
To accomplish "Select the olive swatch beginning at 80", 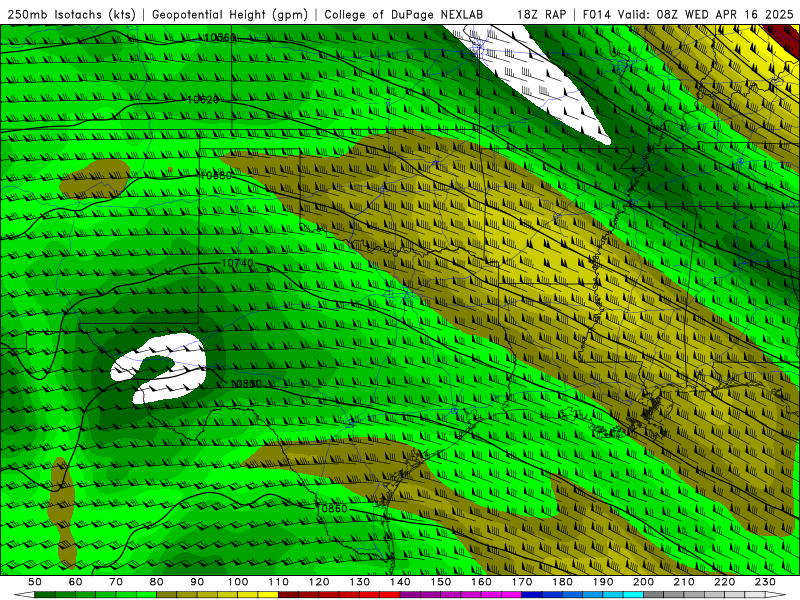I will pos(167,596).
